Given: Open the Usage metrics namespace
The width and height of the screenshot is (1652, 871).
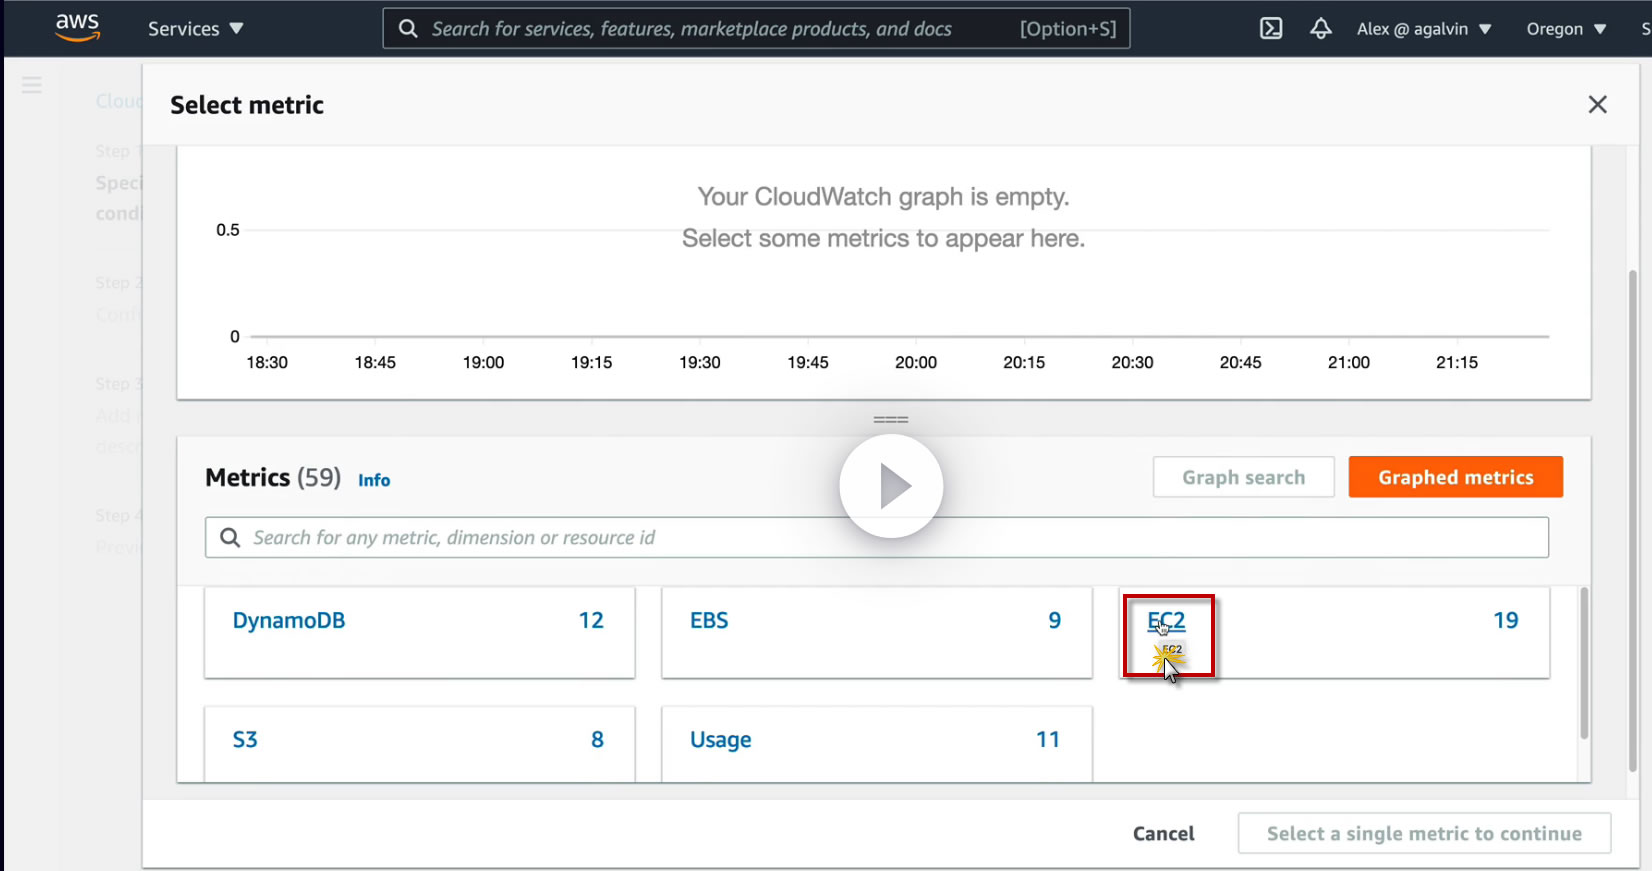Looking at the screenshot, I should 720,740.
